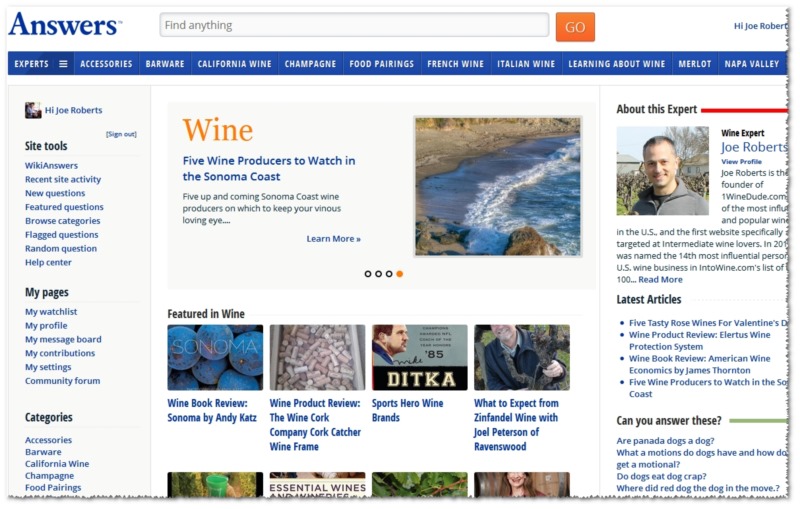
Task: Open Featured questions link
Action: (x=64, y=207)
